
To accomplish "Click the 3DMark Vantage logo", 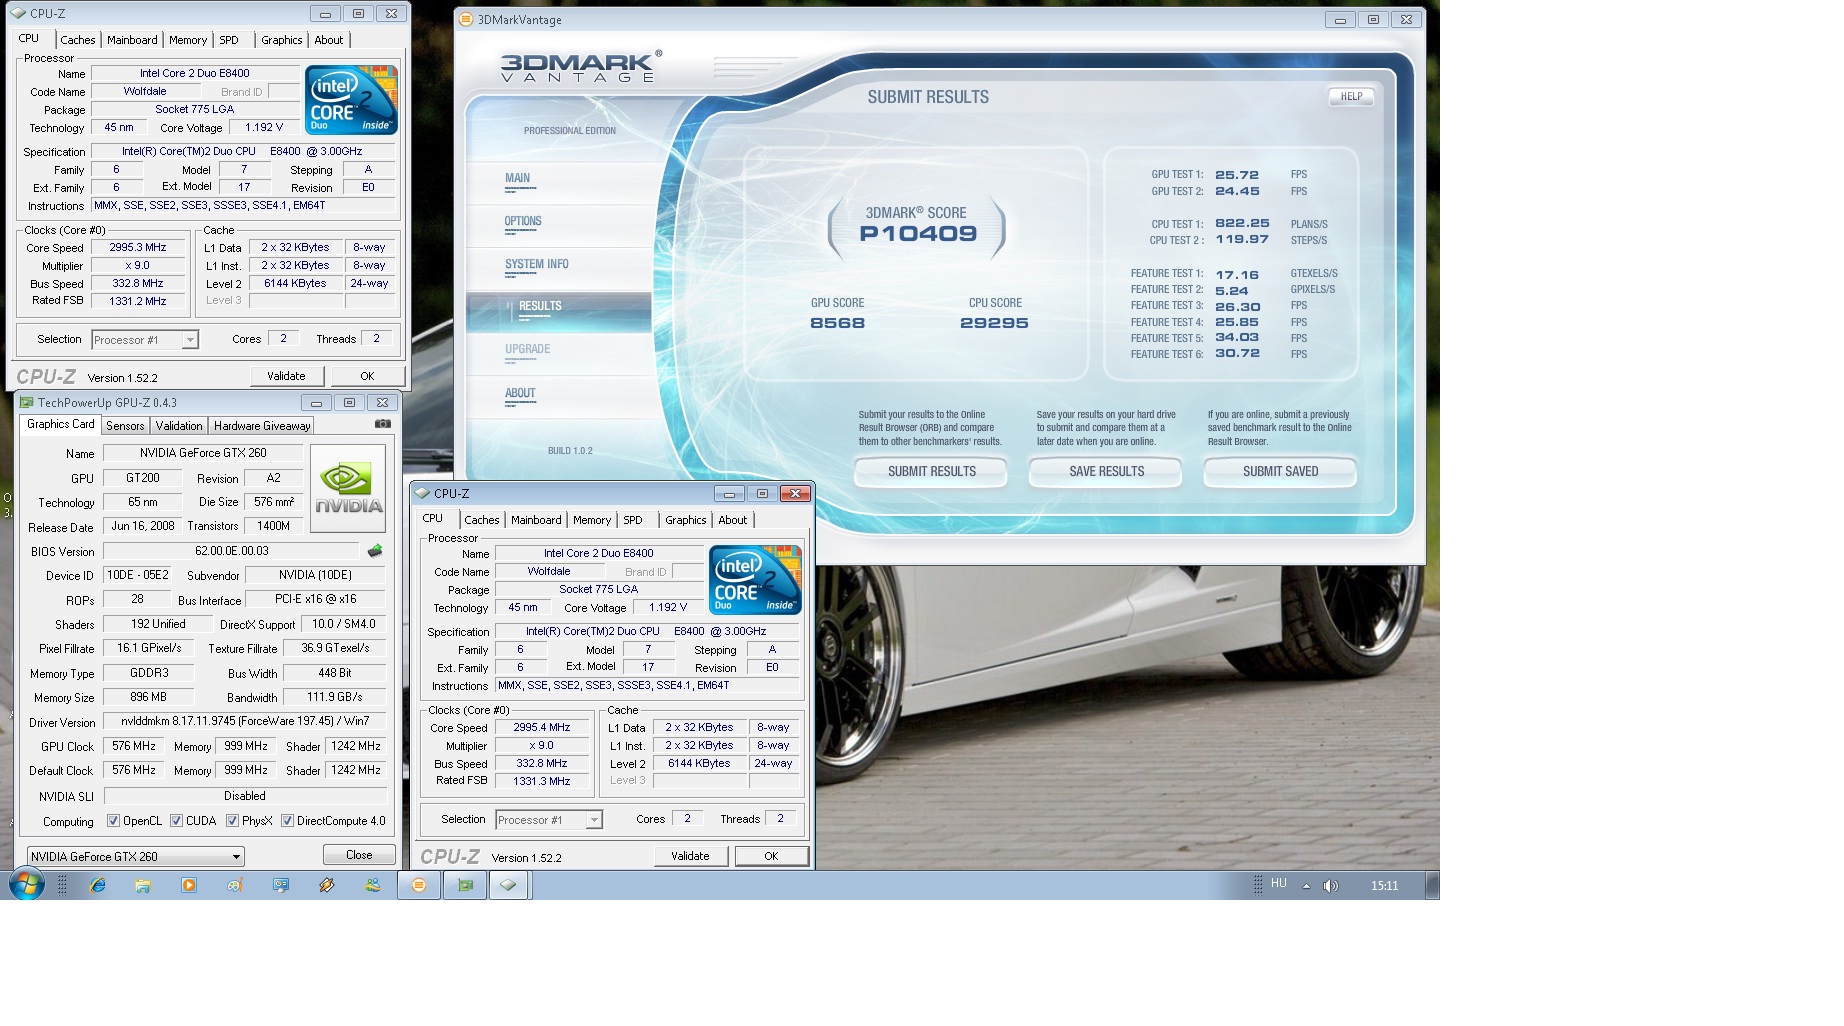I will pyautogui.click(x=580, y=67).
